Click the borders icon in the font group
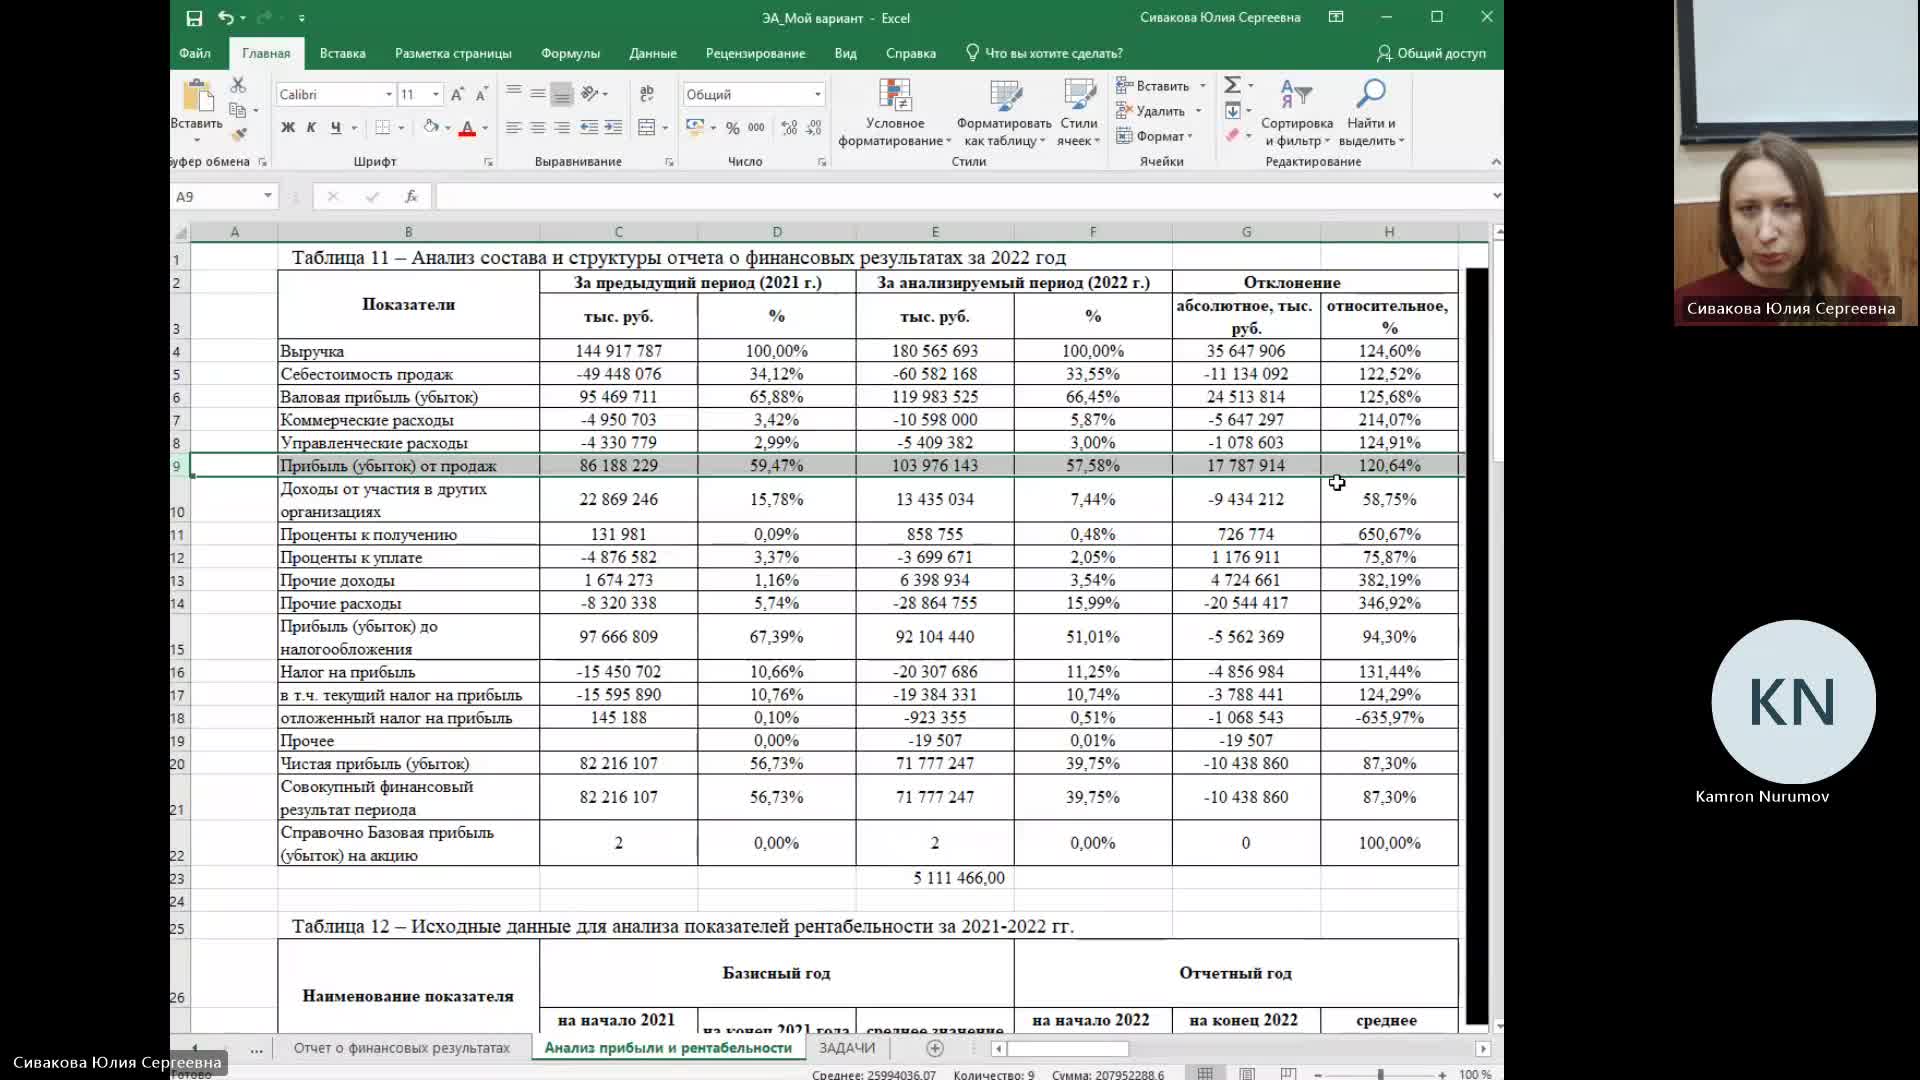Viewport: 1920px width, 1080px height. [x=383, y=127]
